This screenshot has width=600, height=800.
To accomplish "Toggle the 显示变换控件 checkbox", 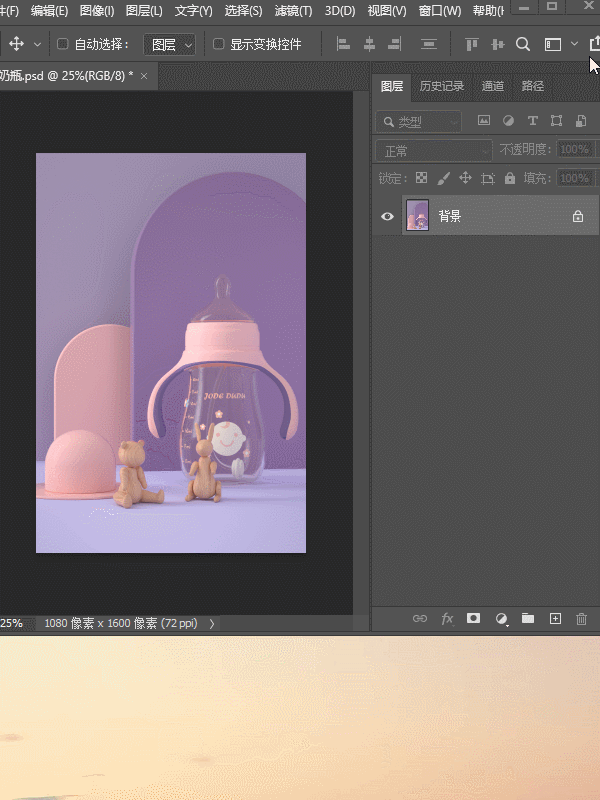I will click(x=218, y=44).
